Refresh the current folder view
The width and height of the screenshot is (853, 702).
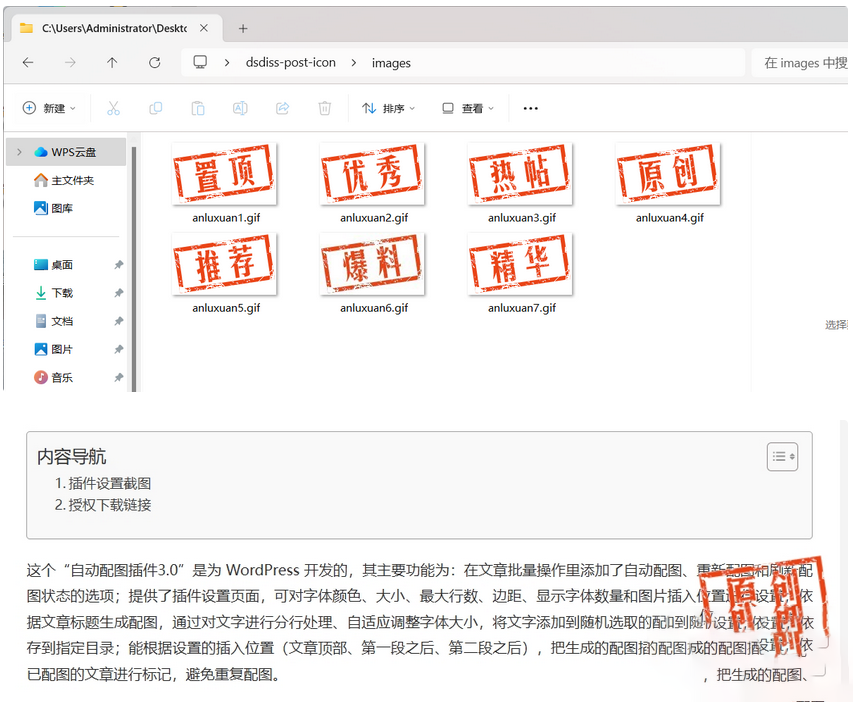154,62
